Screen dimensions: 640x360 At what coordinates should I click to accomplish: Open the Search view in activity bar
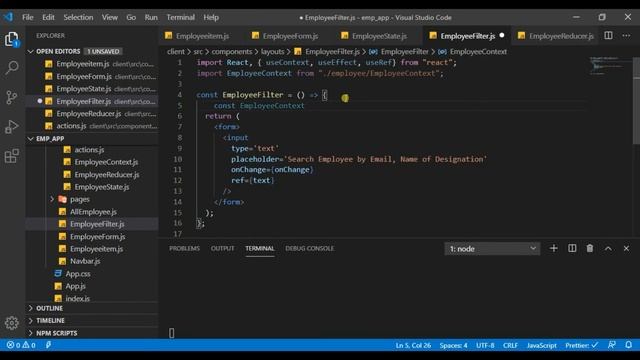pos(12,67)
